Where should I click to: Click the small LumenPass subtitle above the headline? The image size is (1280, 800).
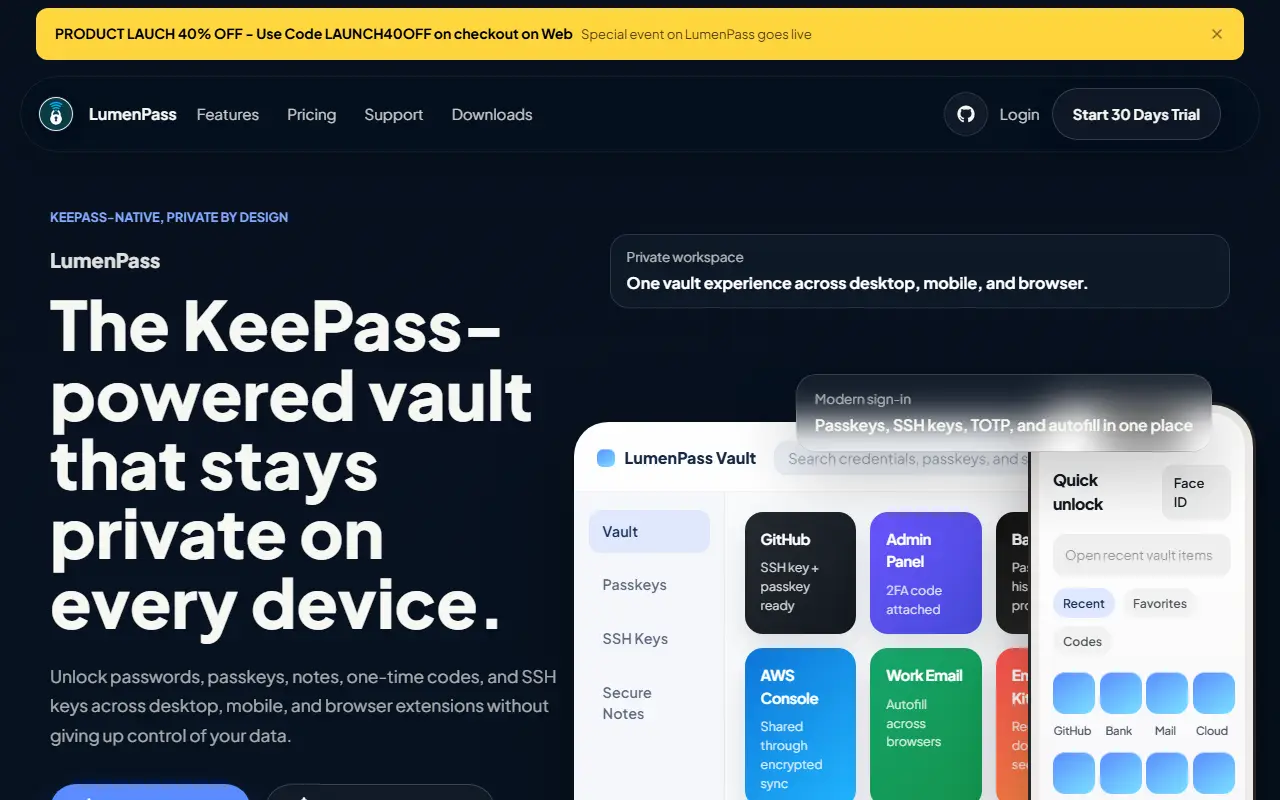click(105, 261)
